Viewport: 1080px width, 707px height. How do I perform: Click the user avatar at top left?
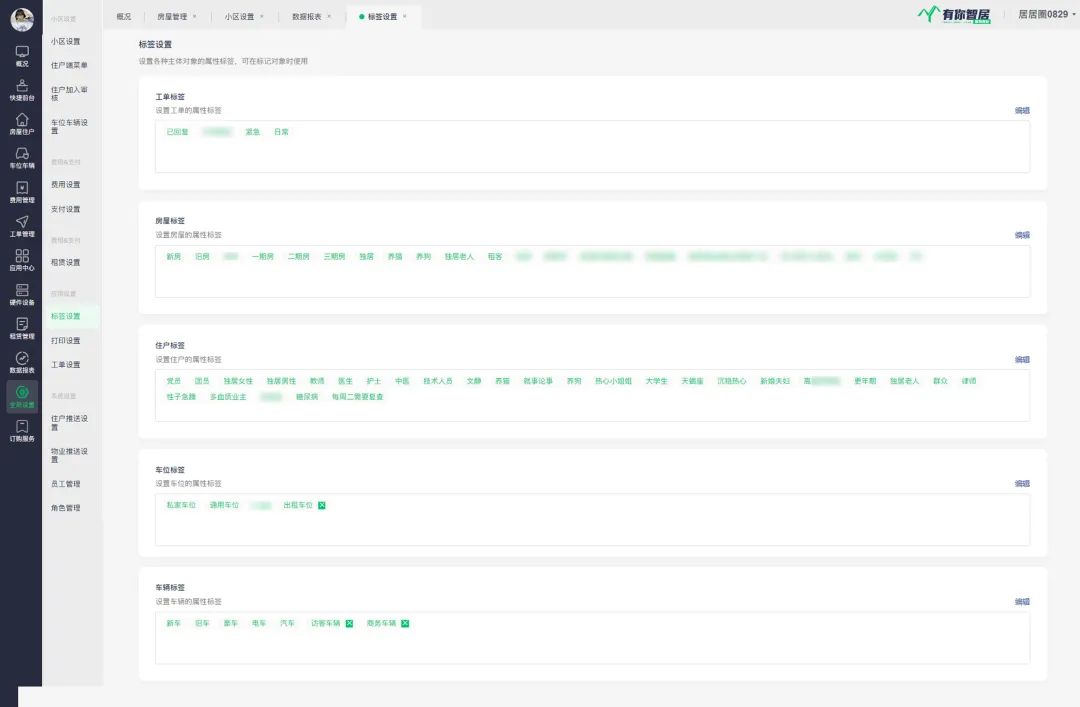[x=21, y=19]
